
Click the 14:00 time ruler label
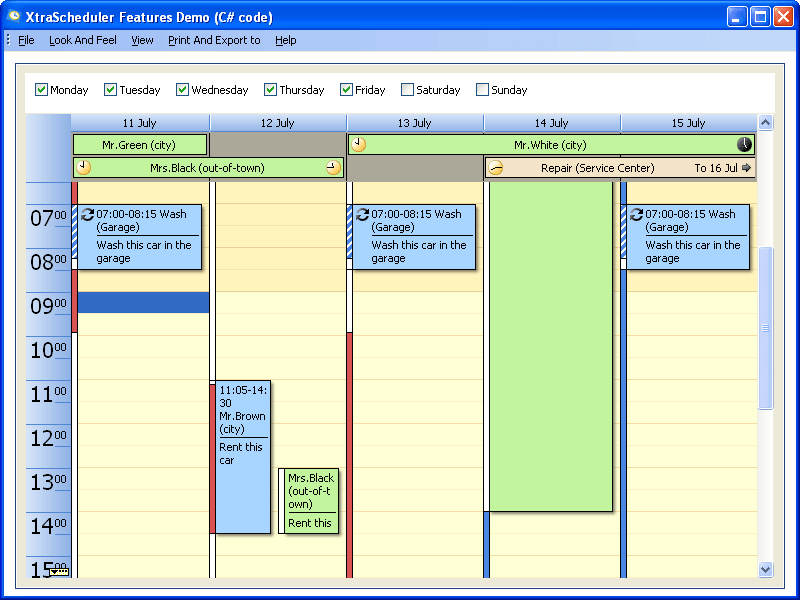(48, 526)
